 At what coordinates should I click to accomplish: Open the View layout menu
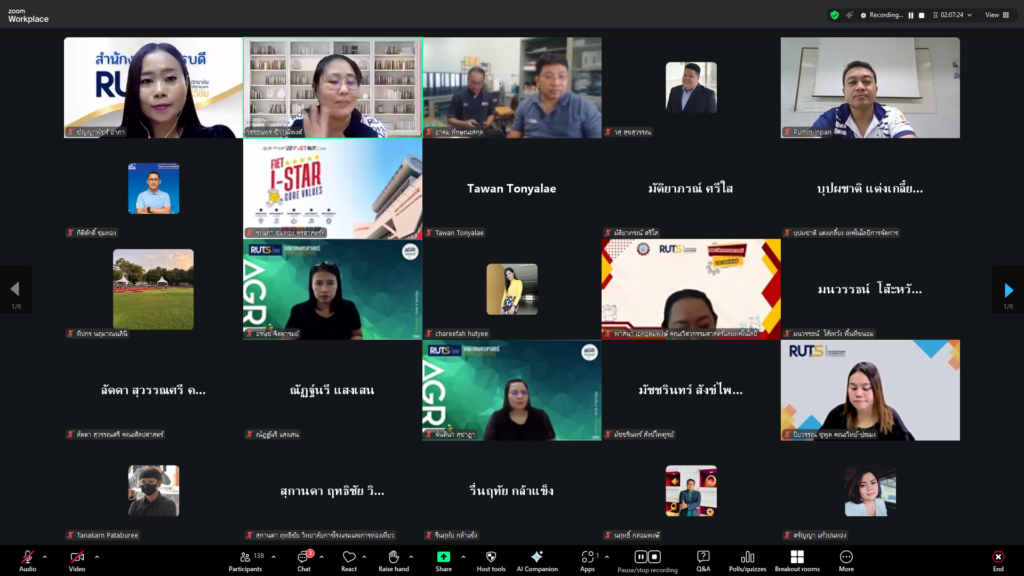(995, 15)
